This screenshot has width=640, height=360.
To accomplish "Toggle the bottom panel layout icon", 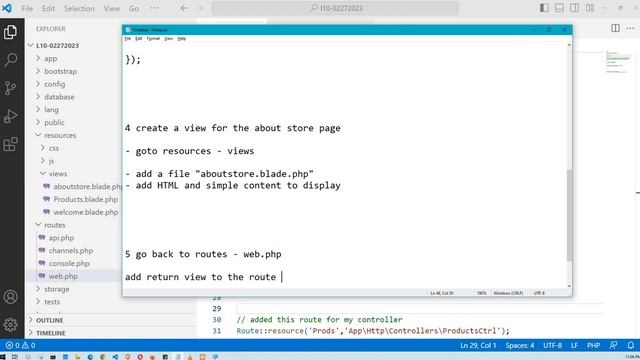I will coord(559,8).
